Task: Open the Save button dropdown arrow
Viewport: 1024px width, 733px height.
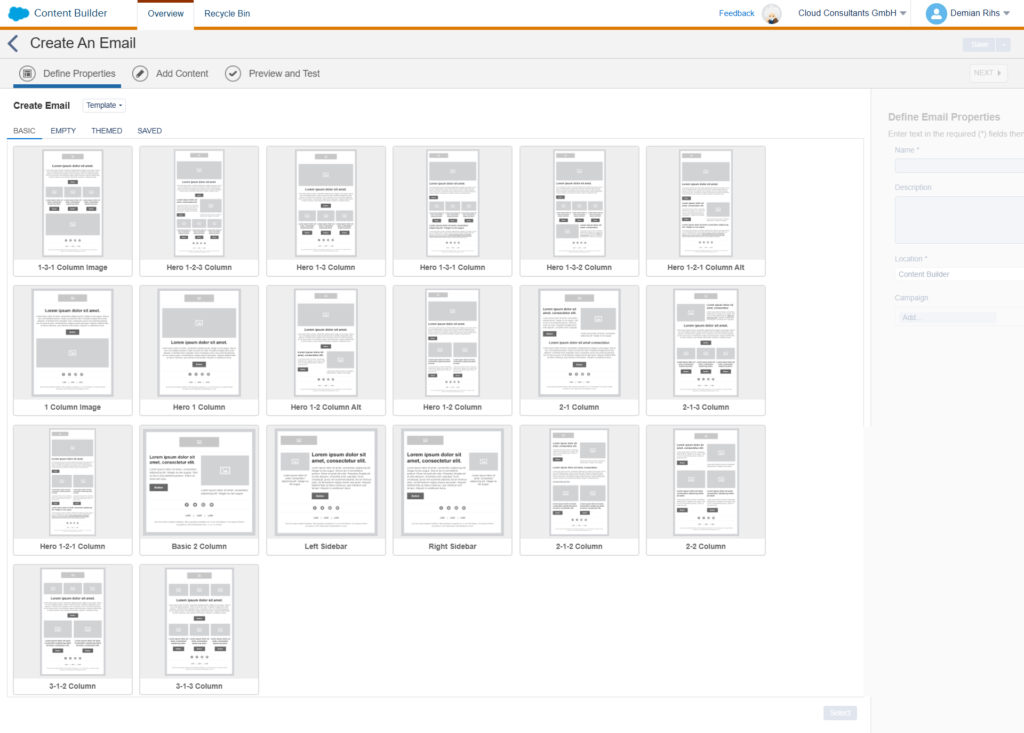Action: (1004, 44)
